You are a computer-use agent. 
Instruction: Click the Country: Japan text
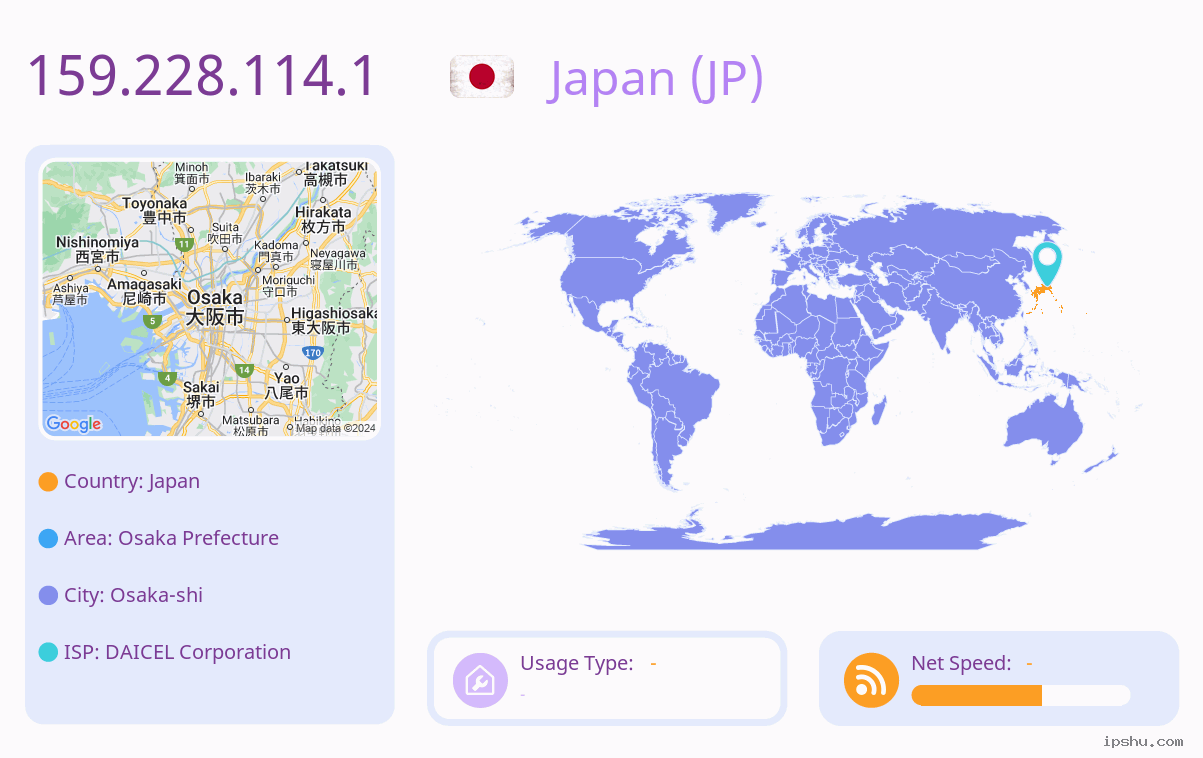click(132, 481)
